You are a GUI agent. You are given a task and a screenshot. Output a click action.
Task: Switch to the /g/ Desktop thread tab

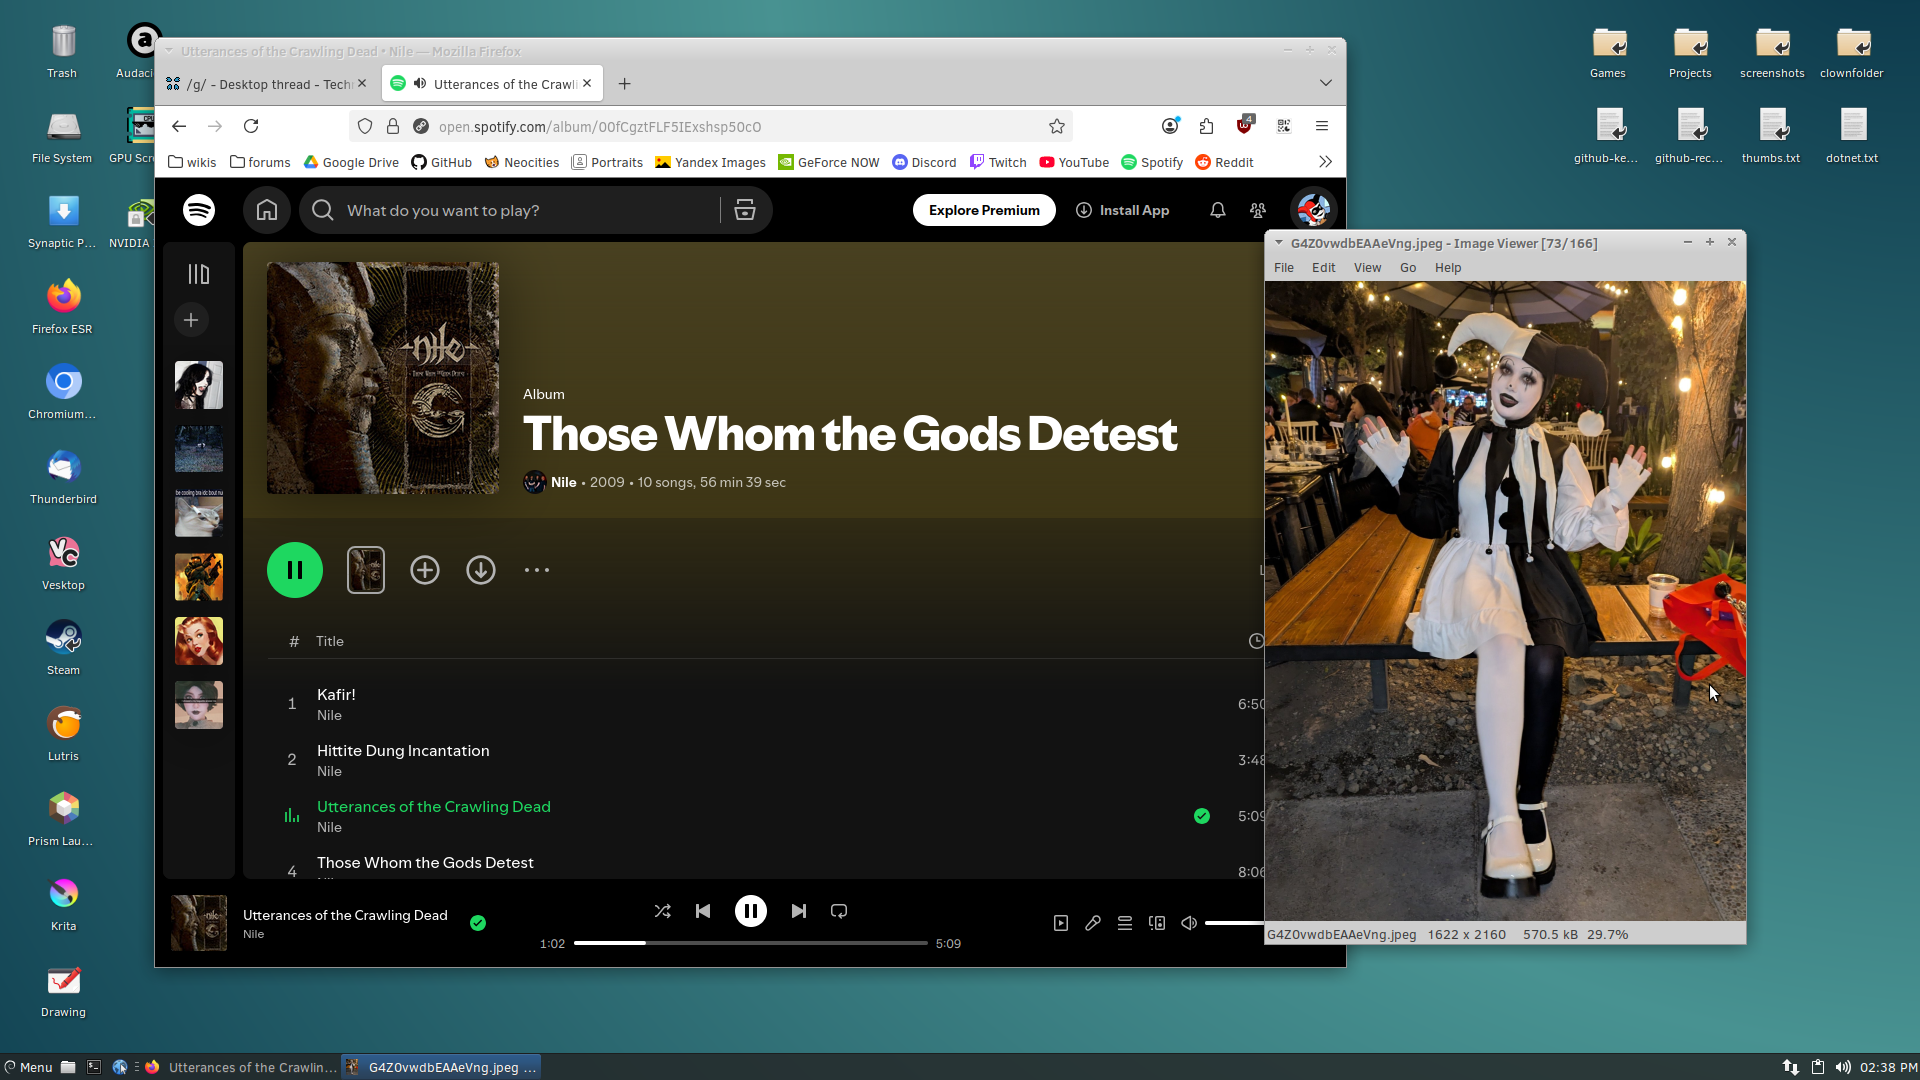click(262, 84)
